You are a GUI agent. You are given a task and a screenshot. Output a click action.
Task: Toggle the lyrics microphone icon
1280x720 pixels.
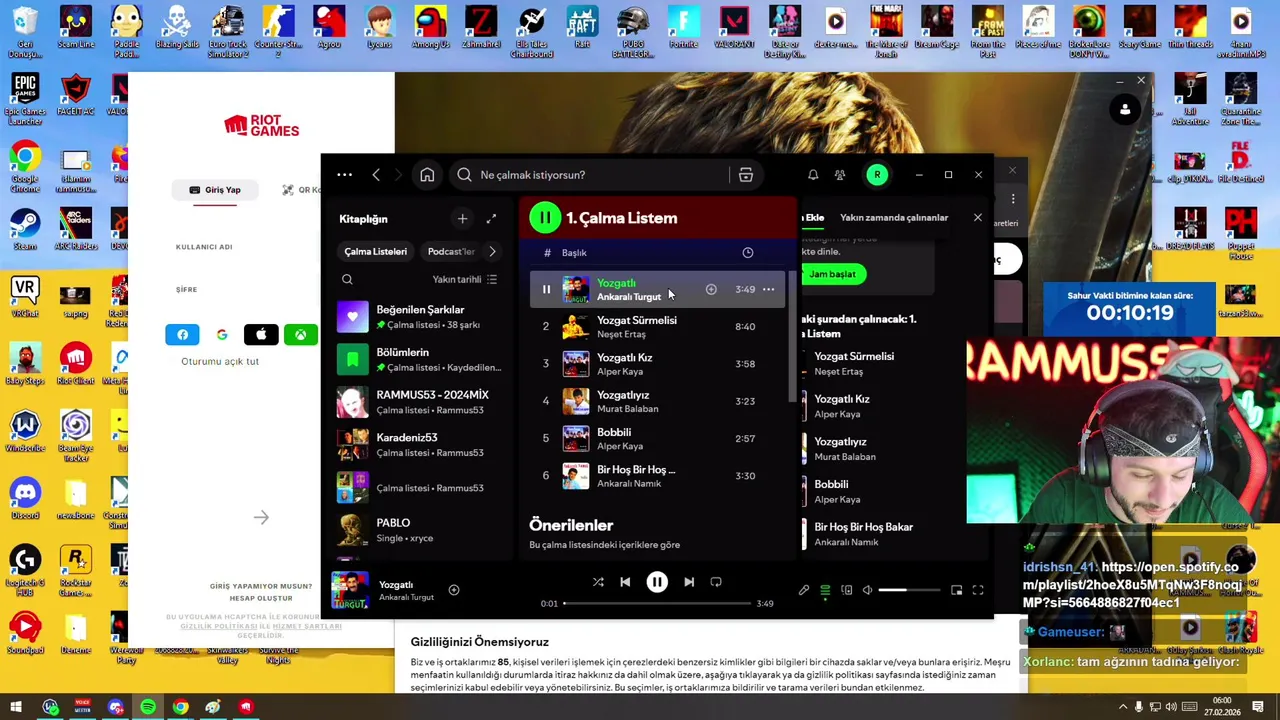pos(804,590)
